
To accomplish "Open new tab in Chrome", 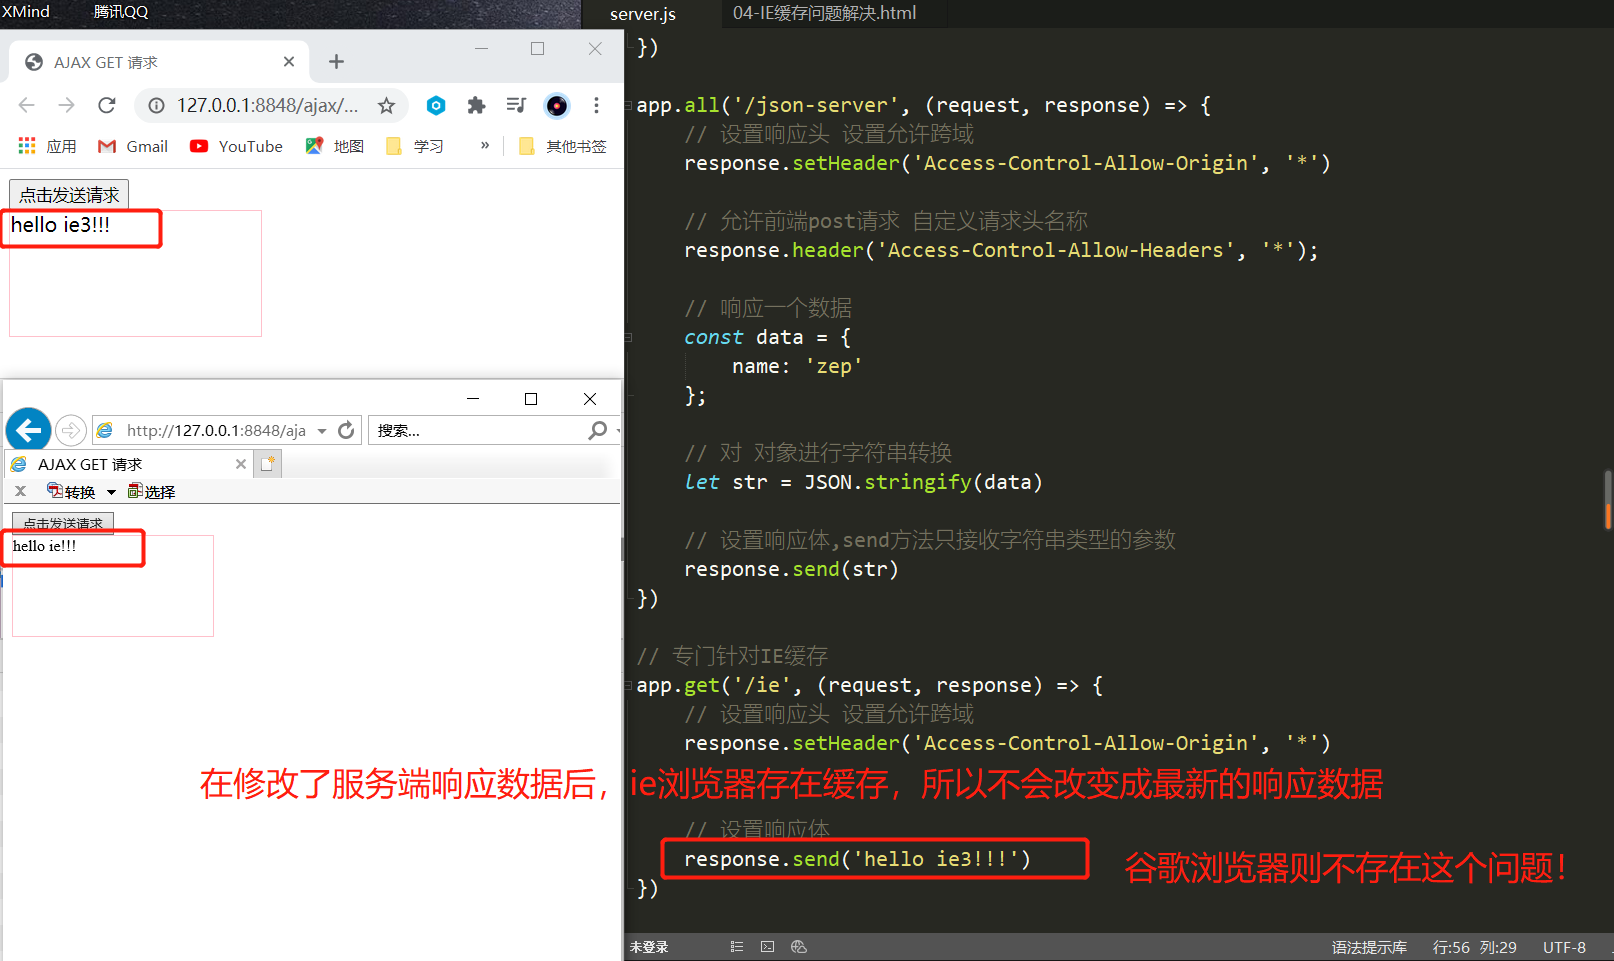I will 336,62.
